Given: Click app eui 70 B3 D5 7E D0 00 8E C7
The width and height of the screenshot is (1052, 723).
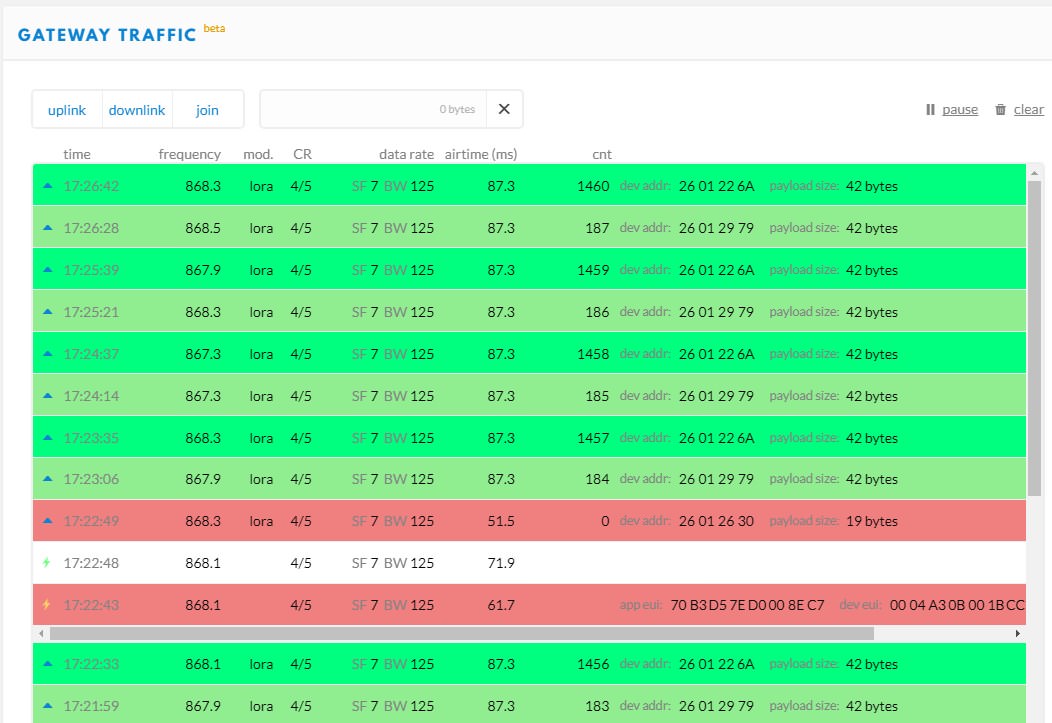Looking at the screenshot, I should [747, 604].
